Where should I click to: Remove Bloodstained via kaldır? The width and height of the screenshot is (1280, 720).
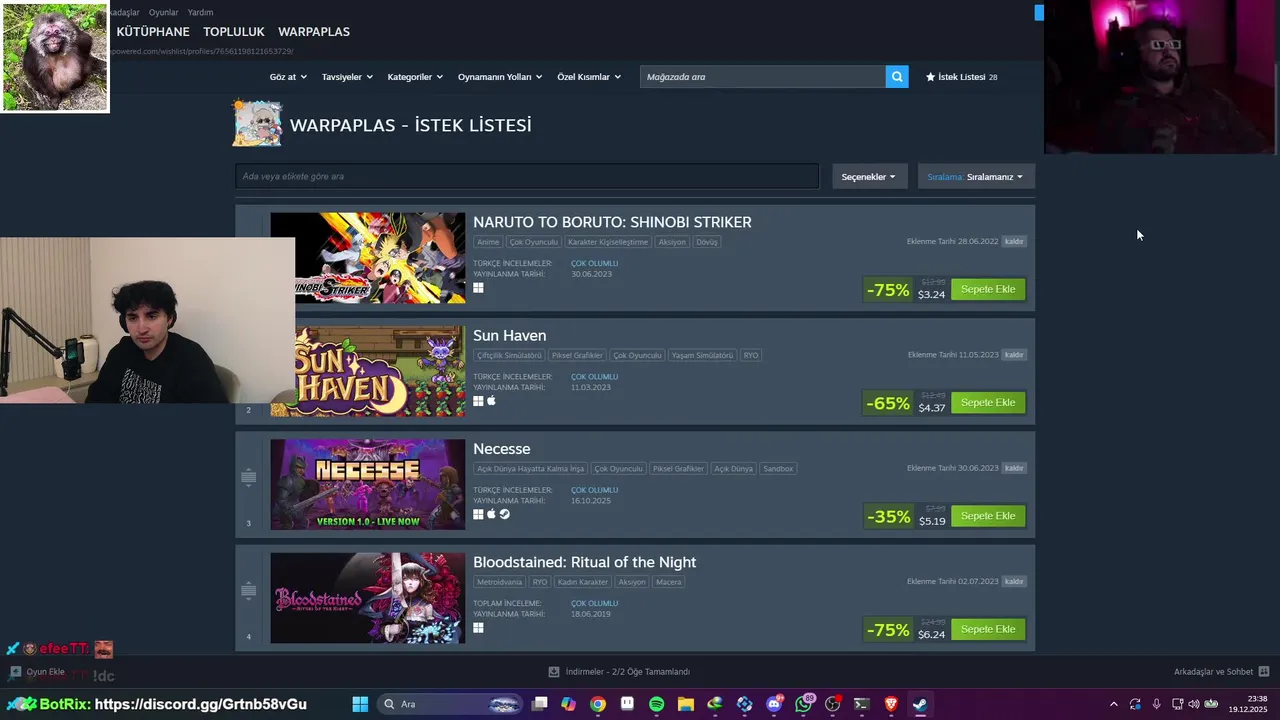click(1014, 581)
